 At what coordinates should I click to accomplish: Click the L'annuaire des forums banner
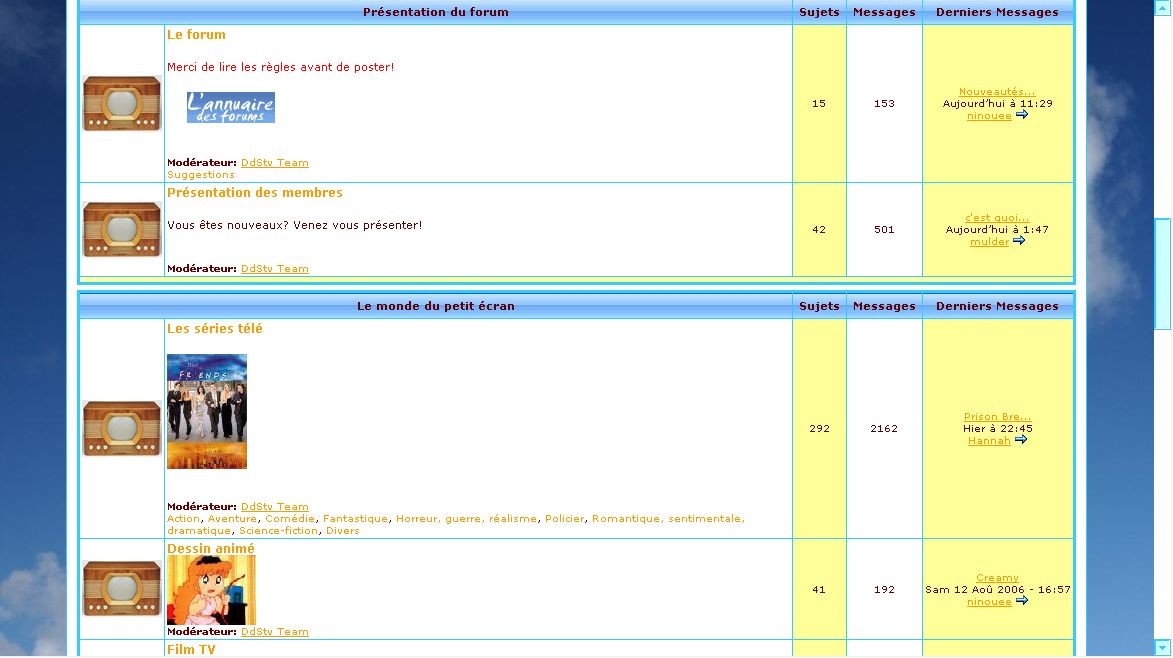click(231, 108)
